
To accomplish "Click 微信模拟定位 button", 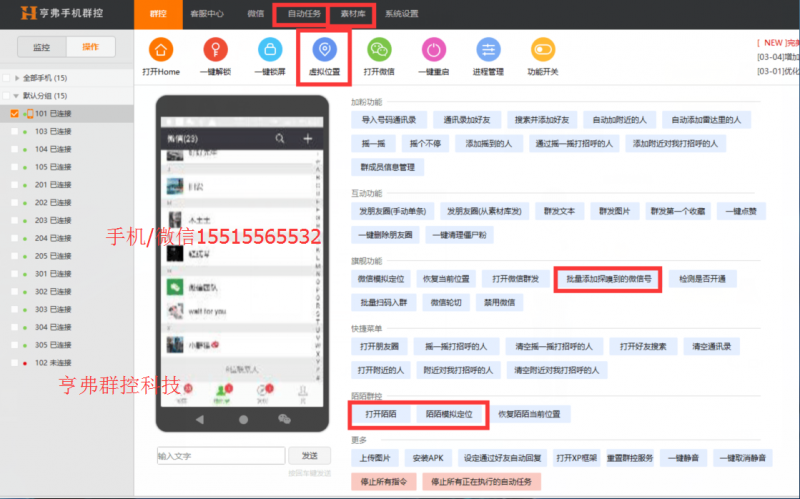I will pyautogui.click(x=381, y=279).
